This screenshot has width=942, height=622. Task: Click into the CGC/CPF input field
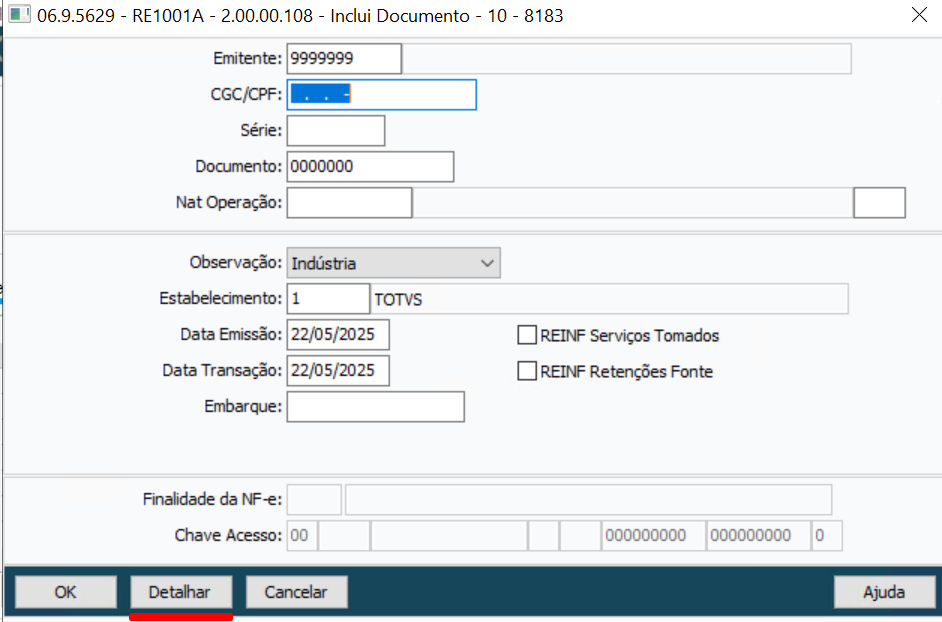381,95
